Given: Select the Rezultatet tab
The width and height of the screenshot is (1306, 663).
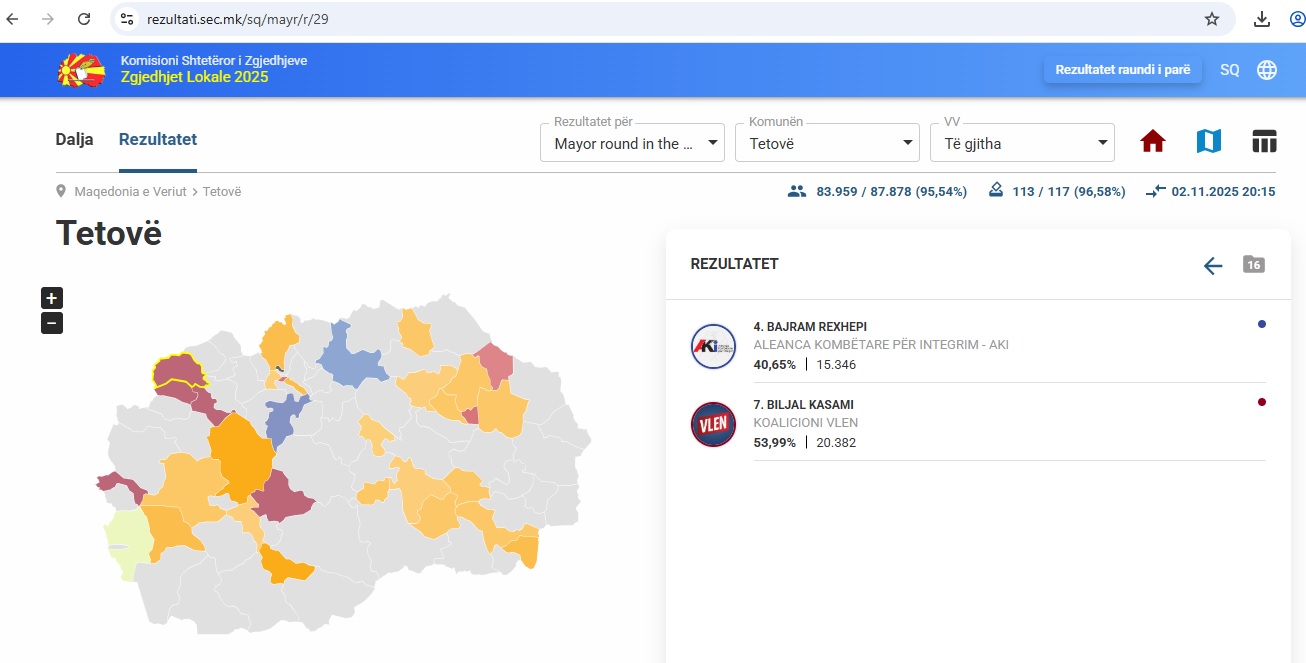Looking at the screenshot, I should point(158,140).
